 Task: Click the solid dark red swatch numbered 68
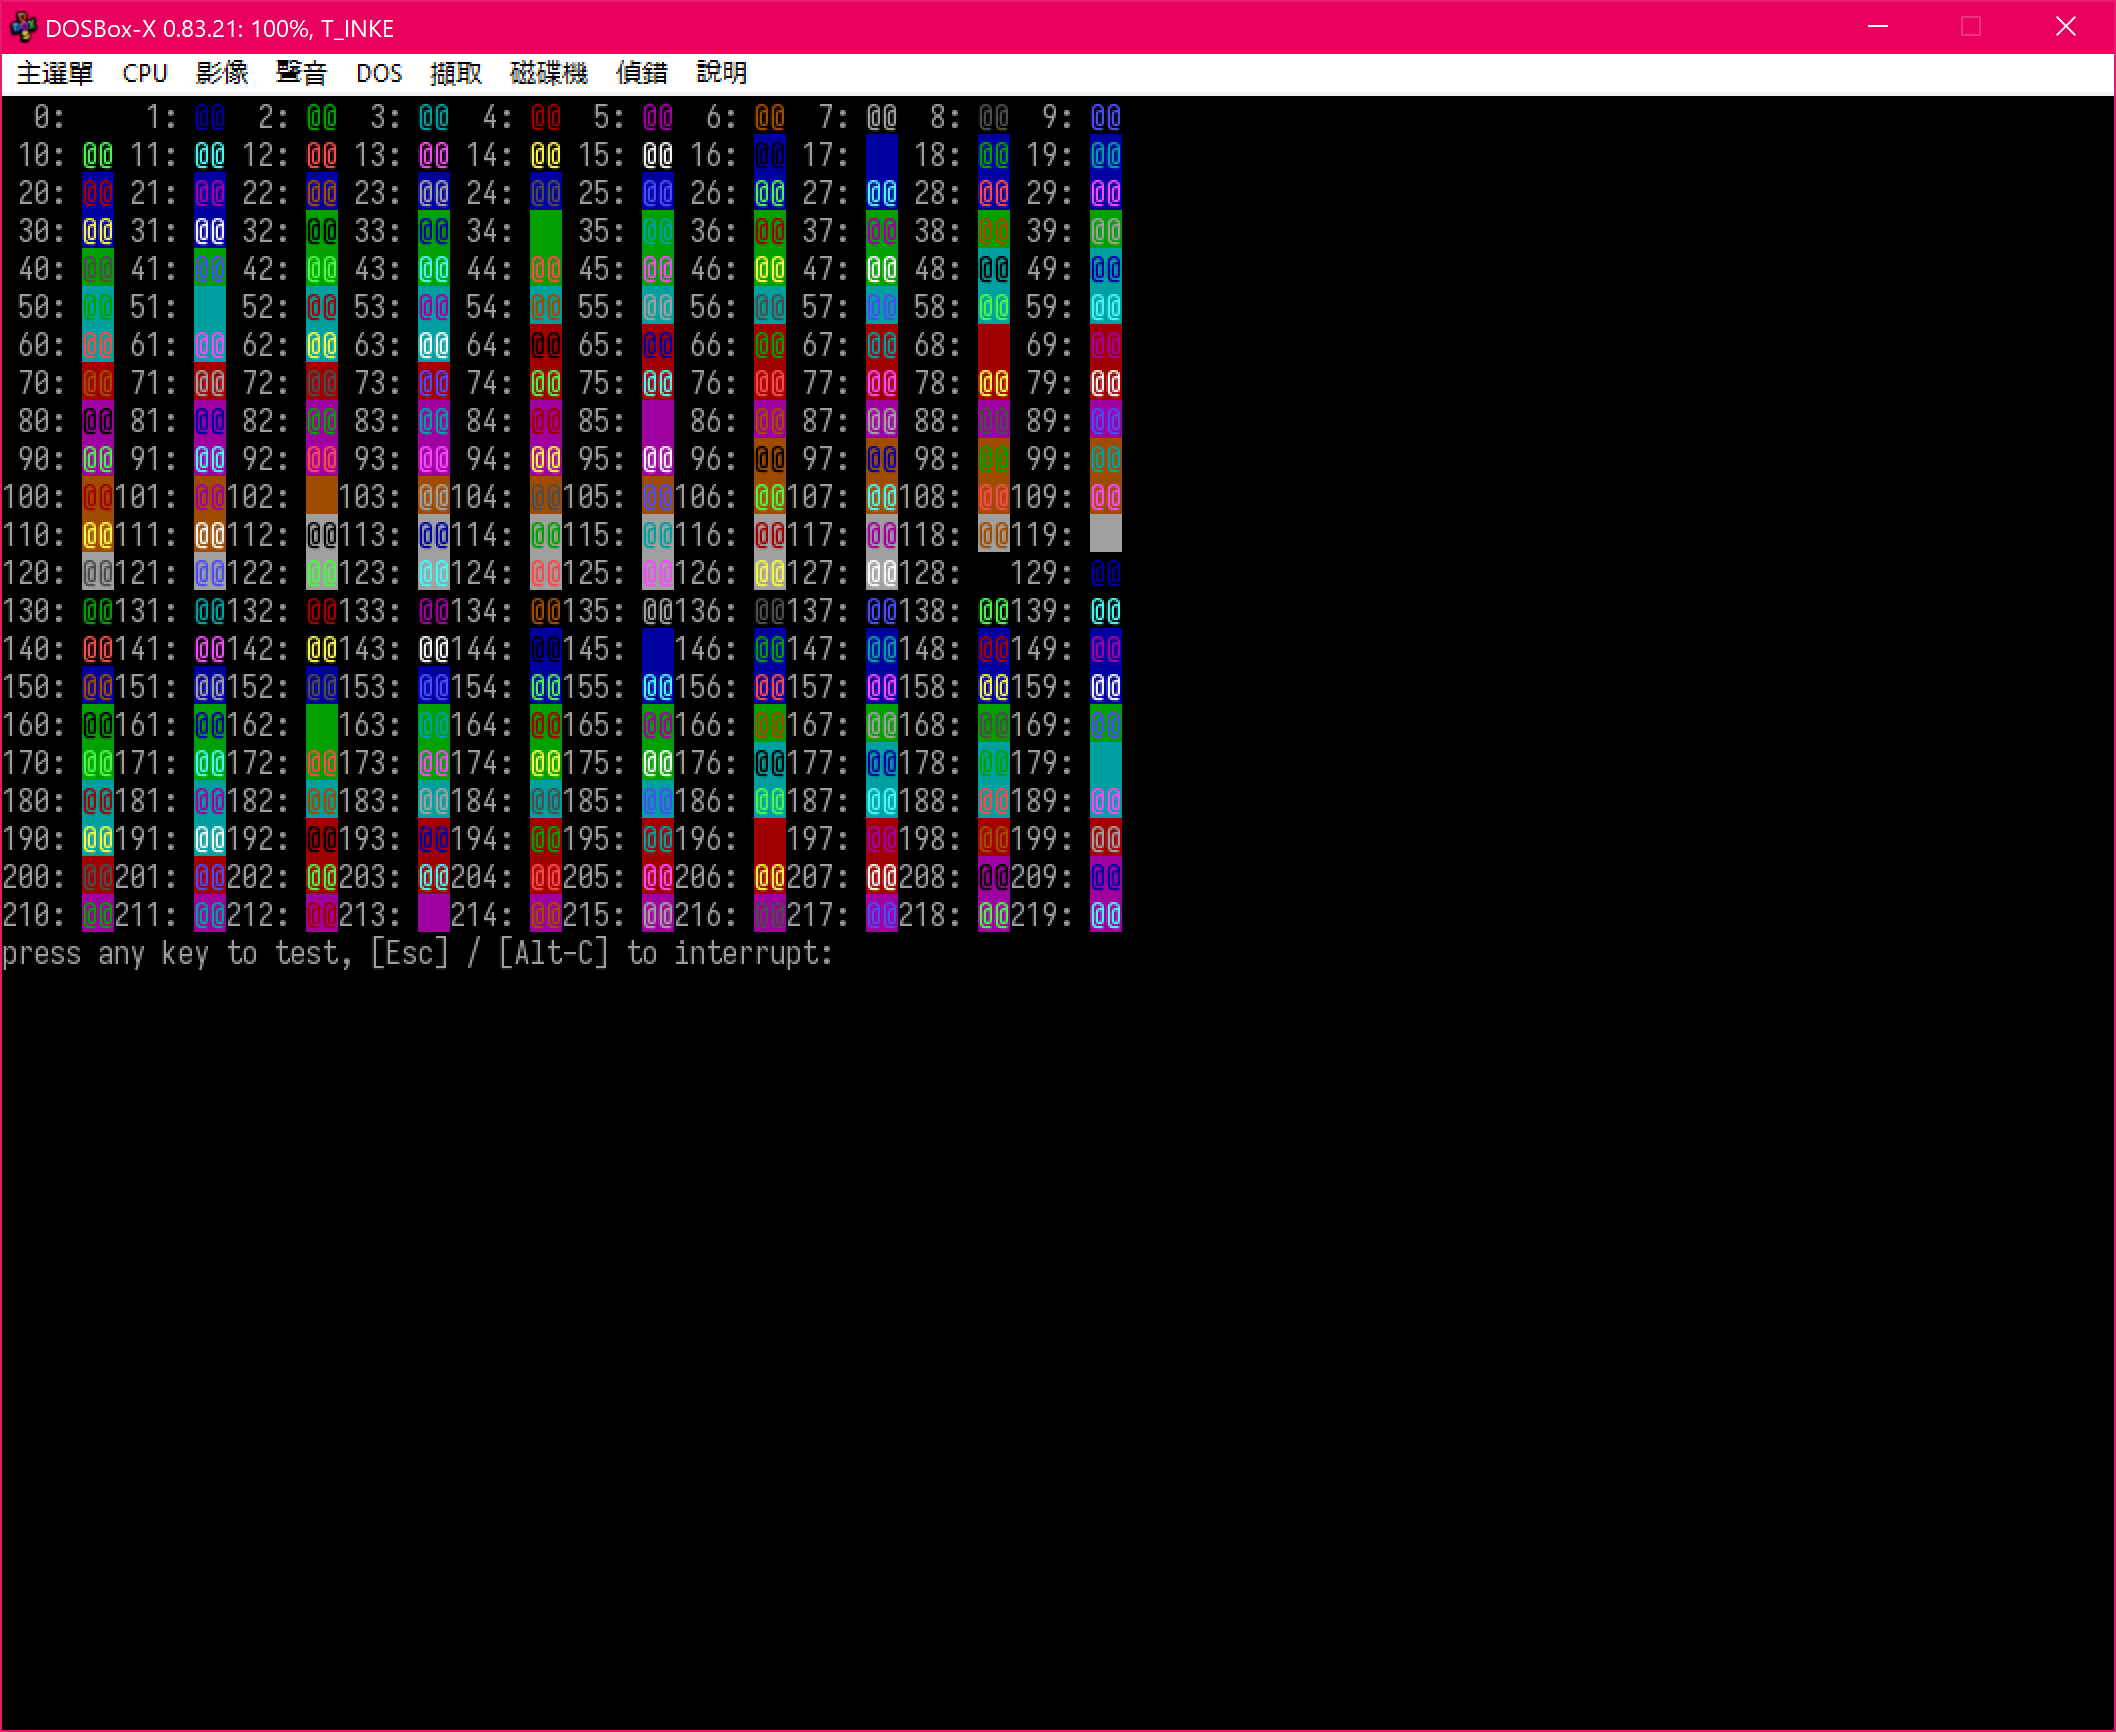point(993,344)
